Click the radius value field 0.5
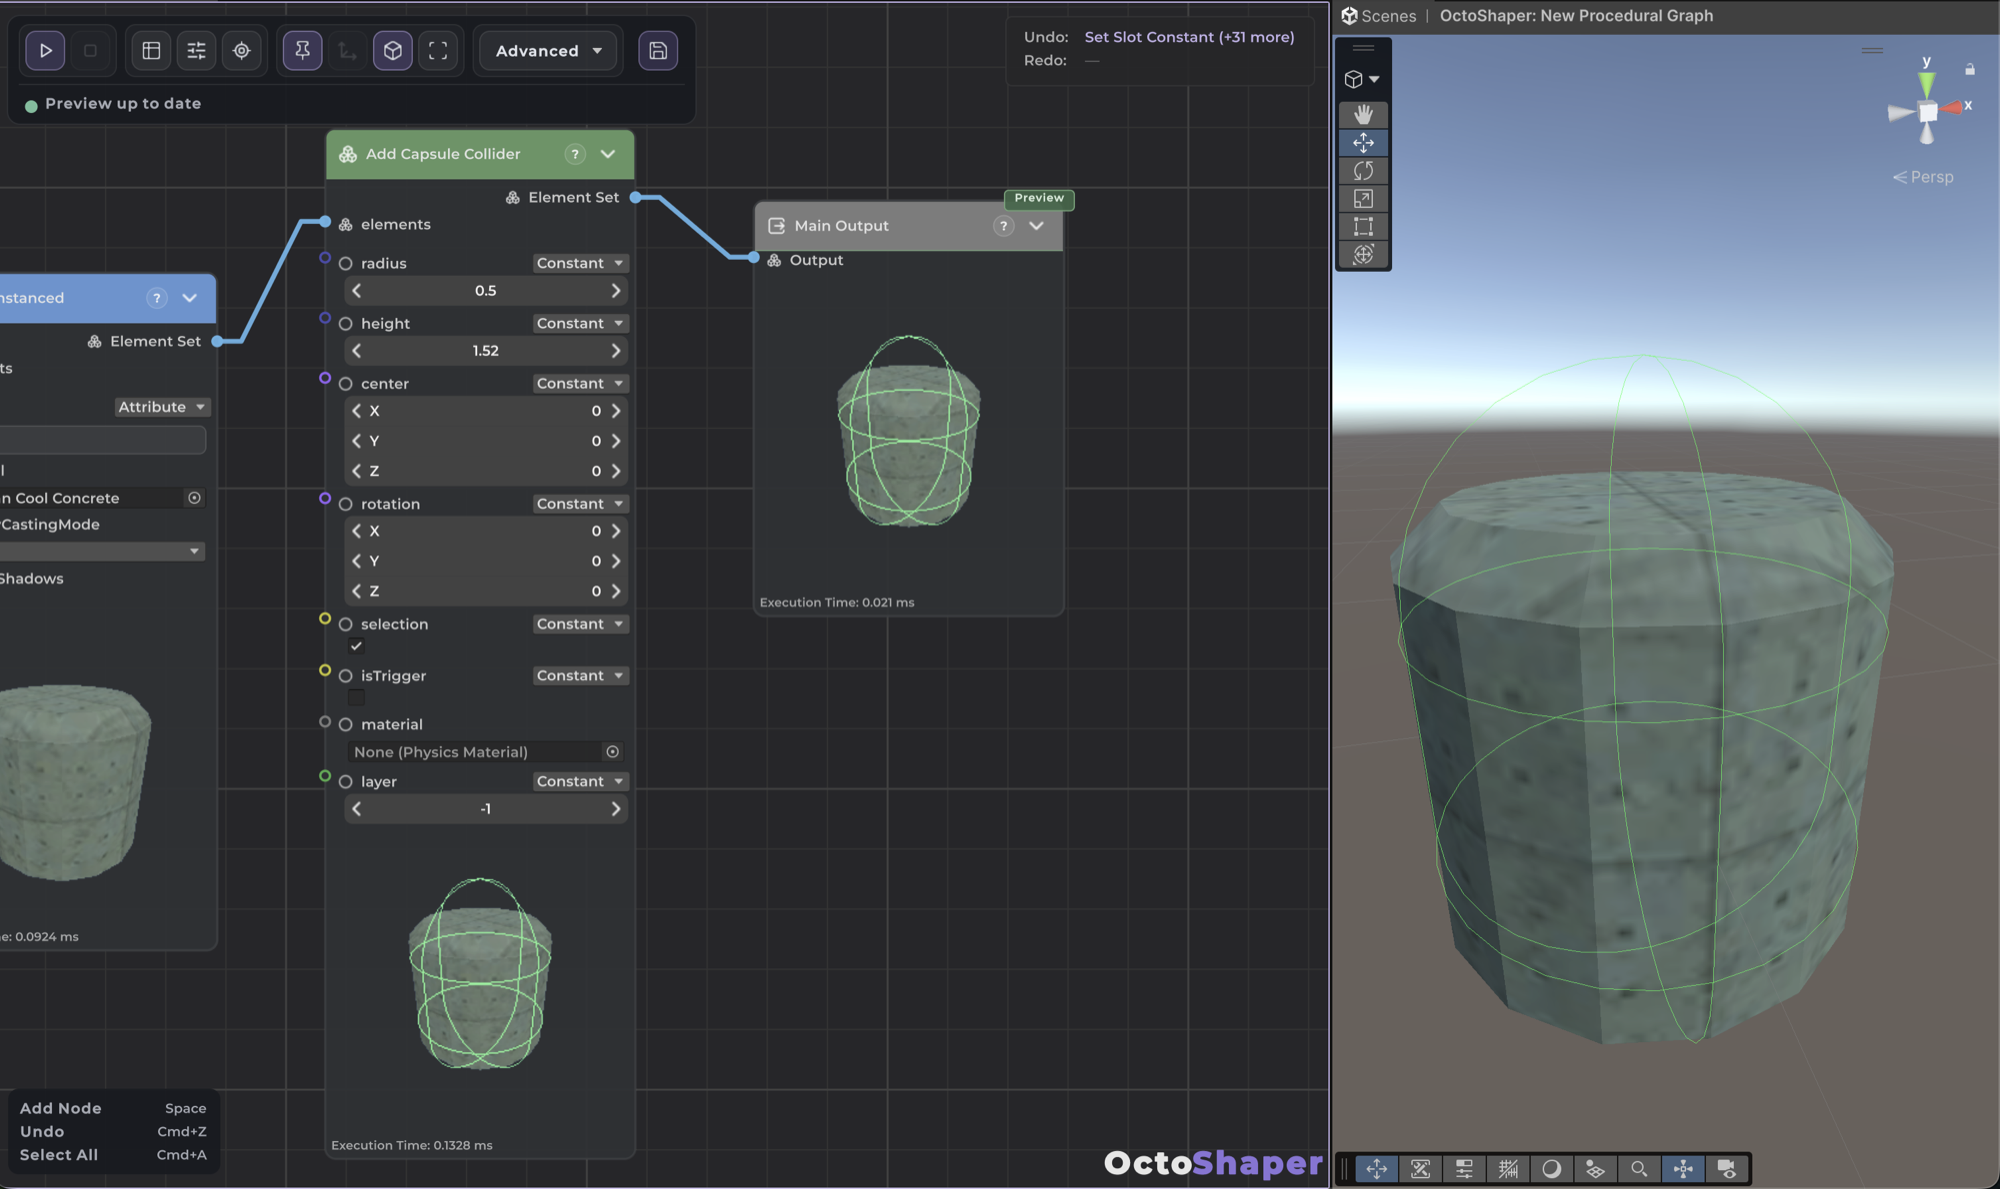 pos(486,291)
